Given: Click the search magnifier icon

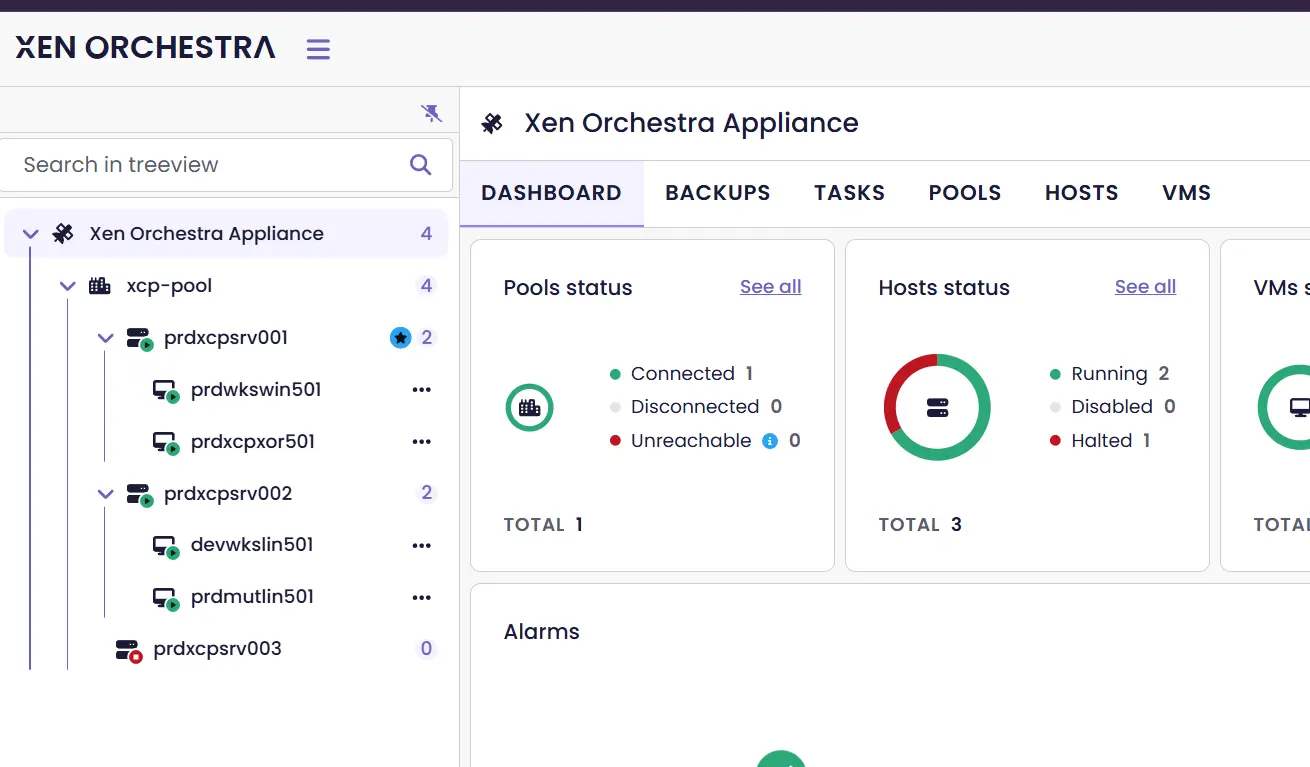Looking at the screenshot, I should coord(421,165).
